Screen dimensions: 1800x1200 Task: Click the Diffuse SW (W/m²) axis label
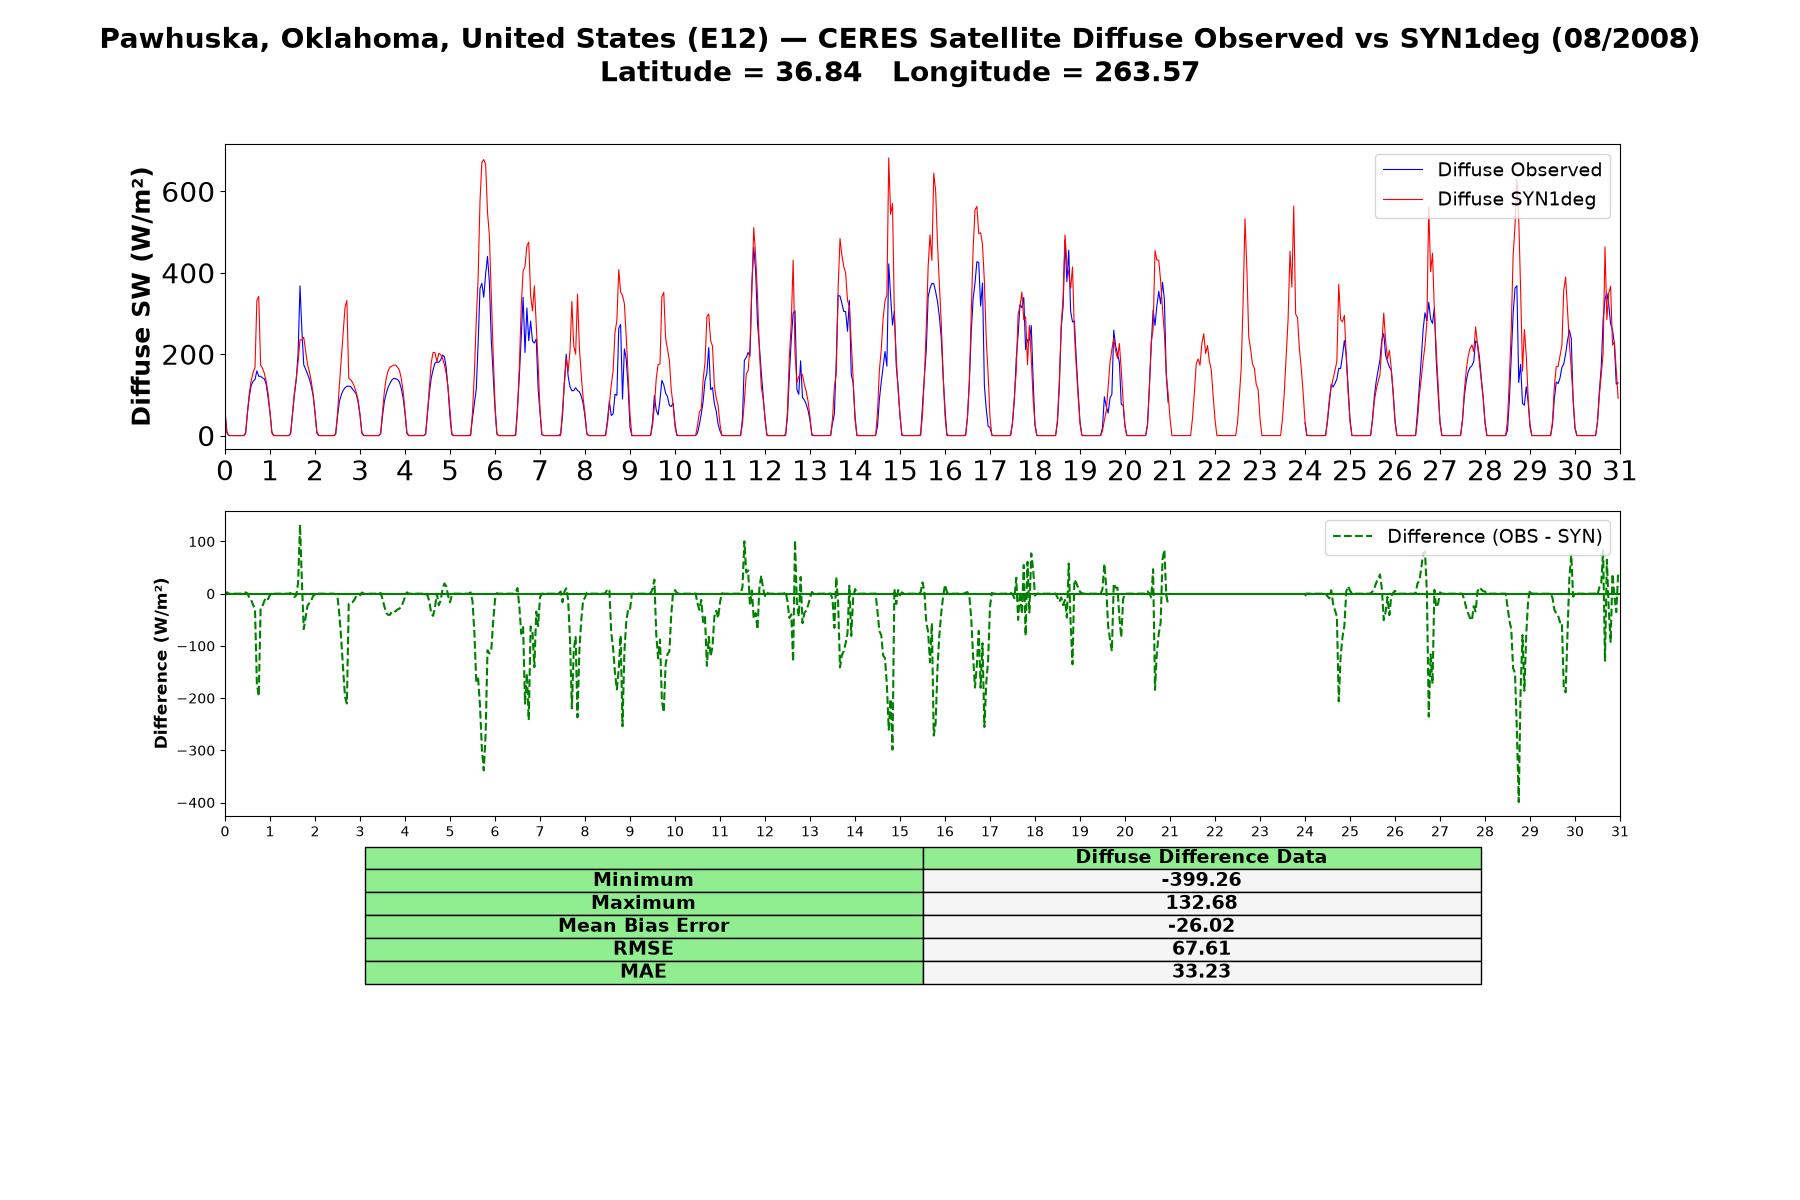tap(142, 297)
